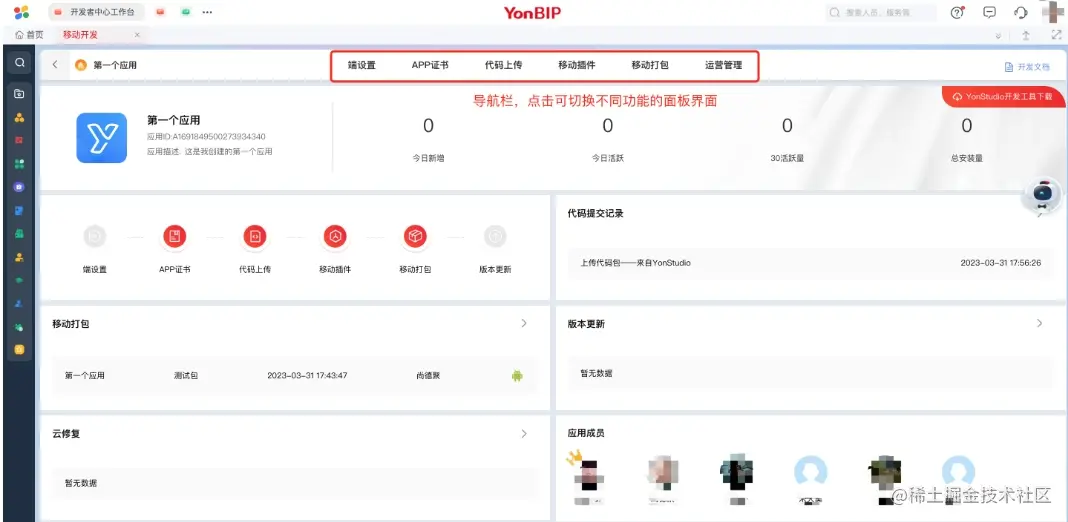1068x522 pixels.
Task: Switch to the 开发者中心工作台 tab
Action: click(x=96, y=12)
